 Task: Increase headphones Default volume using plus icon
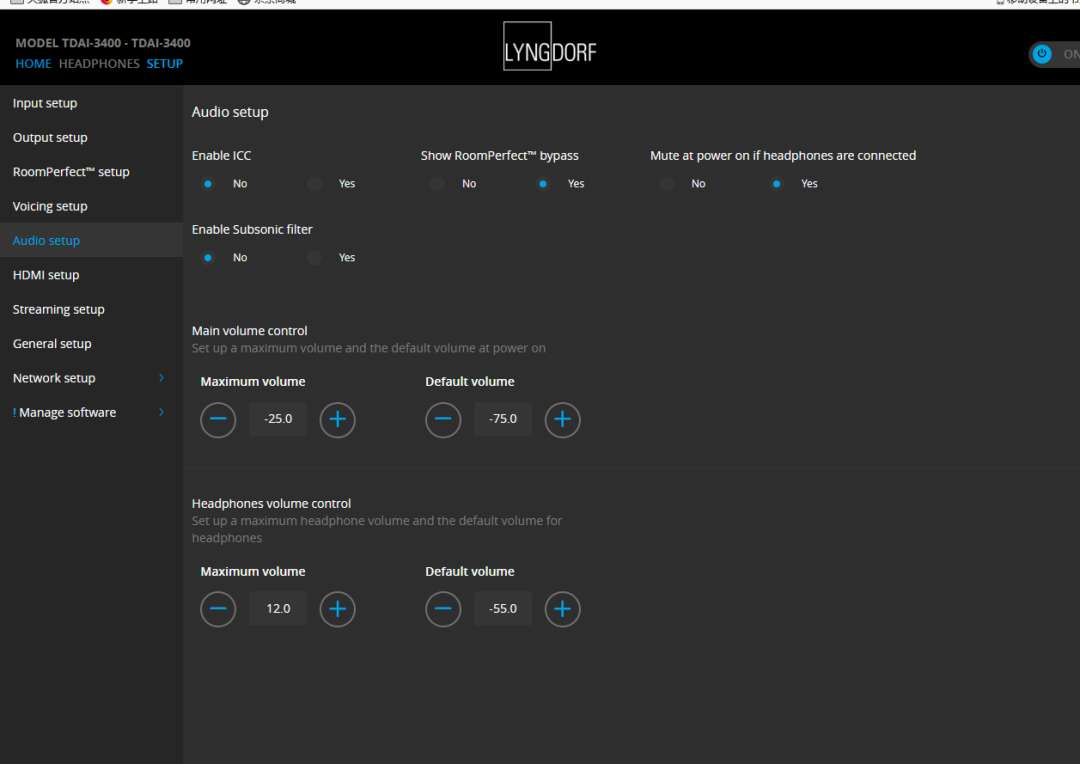(x=562, y=609)
